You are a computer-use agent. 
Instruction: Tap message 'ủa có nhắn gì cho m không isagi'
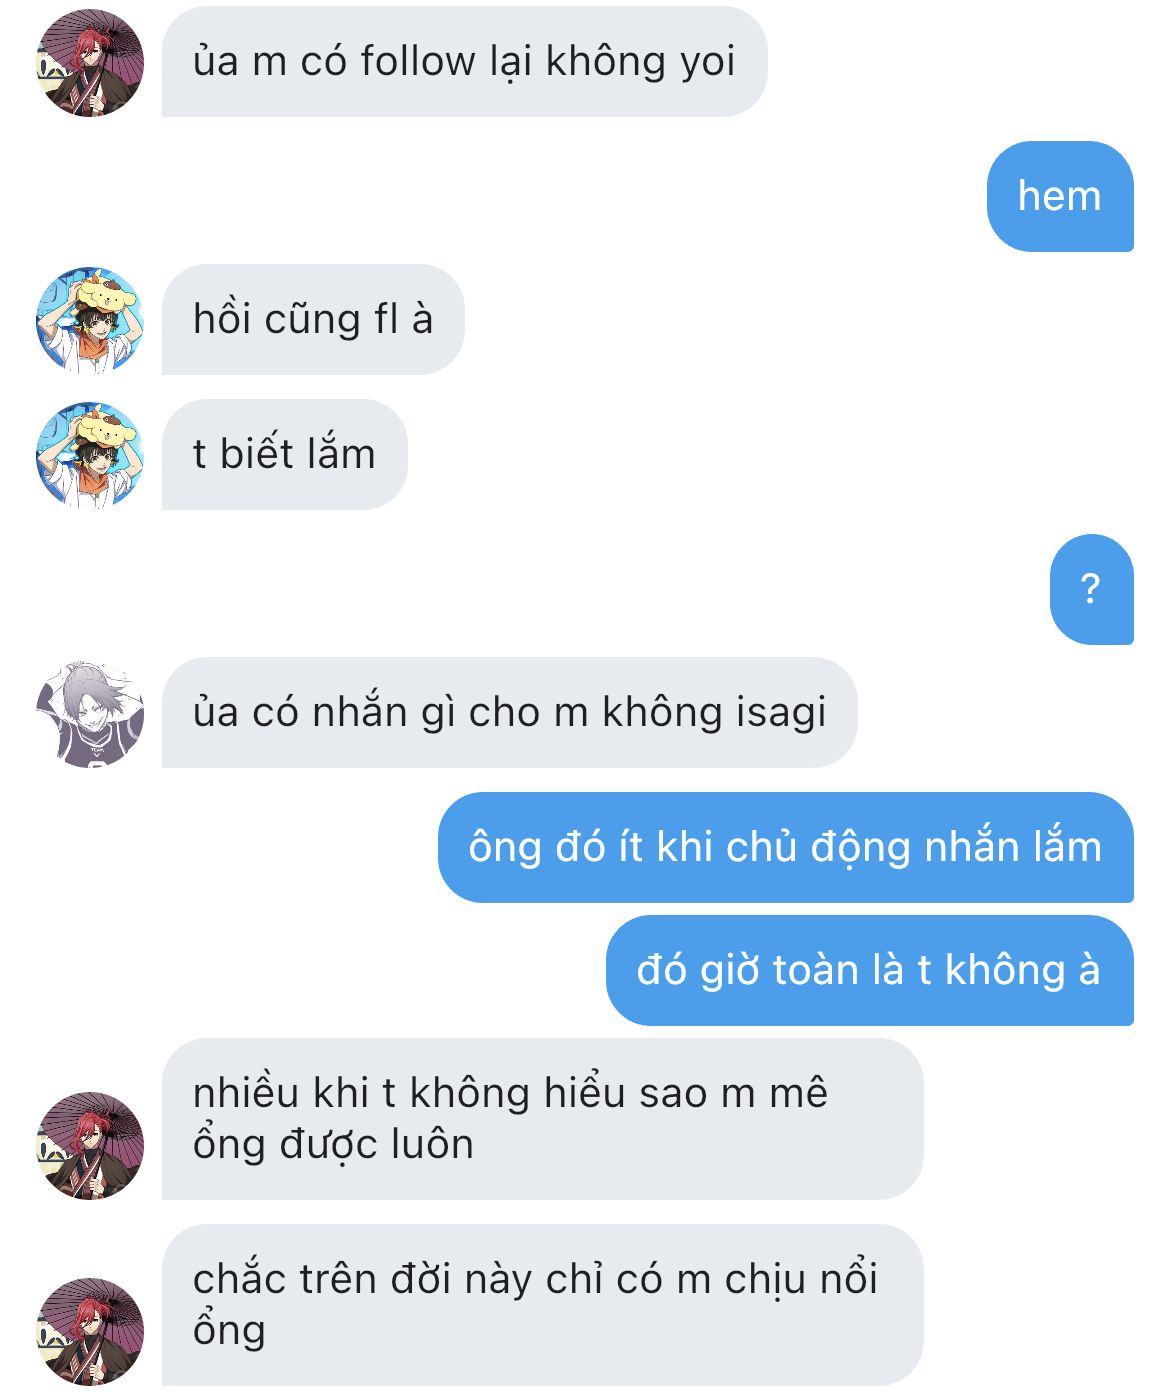click(x=510, y=713)
